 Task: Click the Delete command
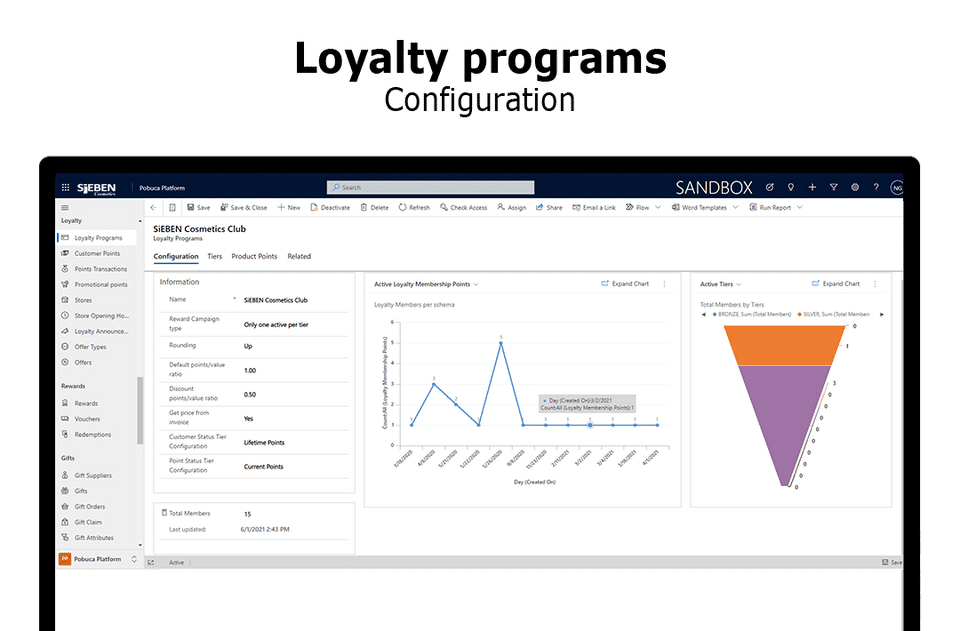(x=374, y=207)
